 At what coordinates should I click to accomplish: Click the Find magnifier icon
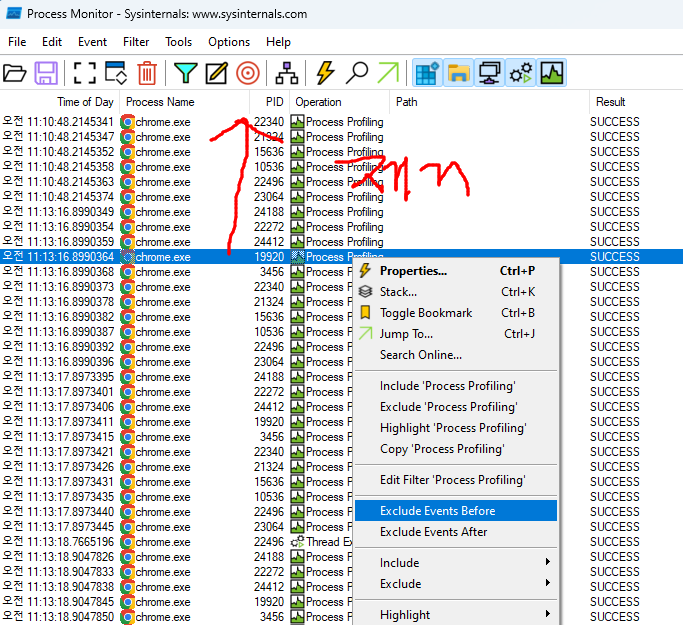tap(357, 73)
